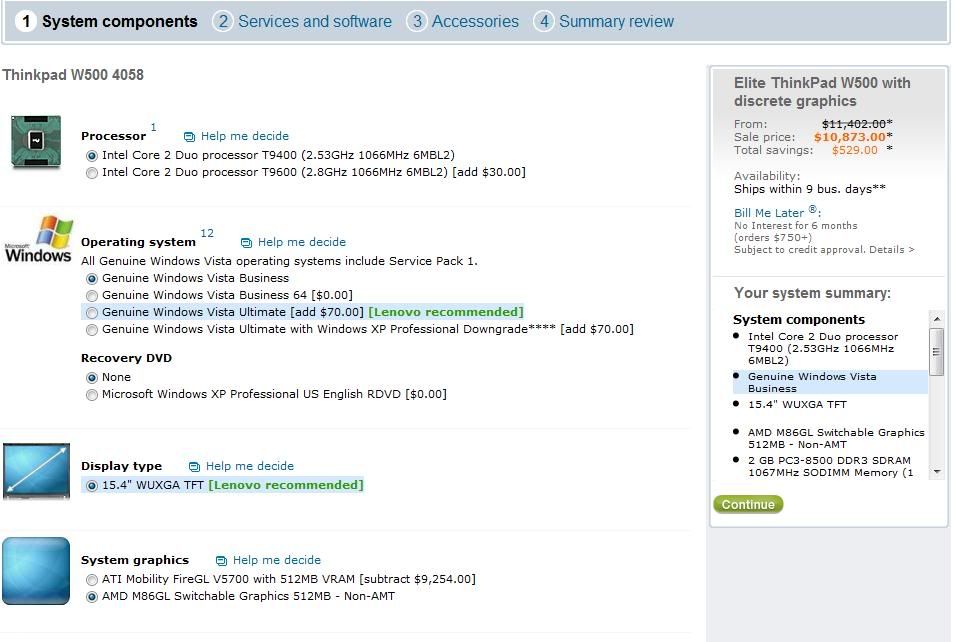The height and width of the screenshot is (642, 960).
Task: Open processor footnote 1
Action: (x=153, y=127)
